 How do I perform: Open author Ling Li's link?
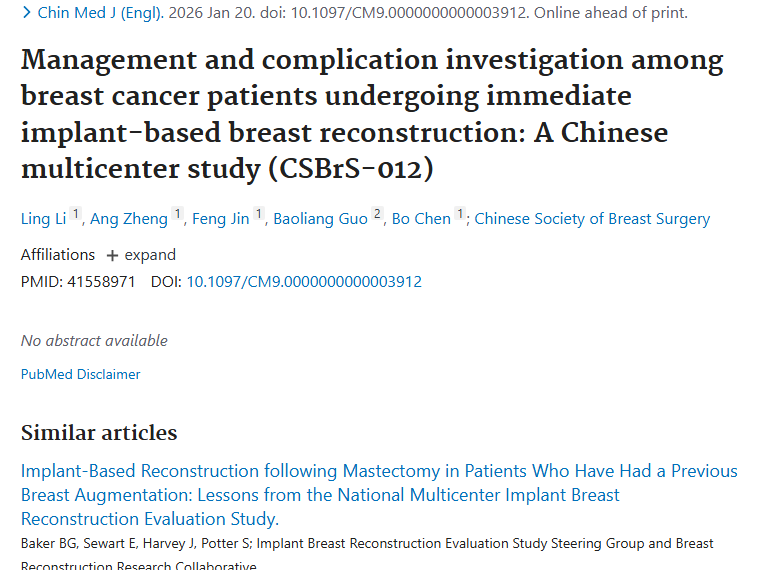click(x=44, y=219)
